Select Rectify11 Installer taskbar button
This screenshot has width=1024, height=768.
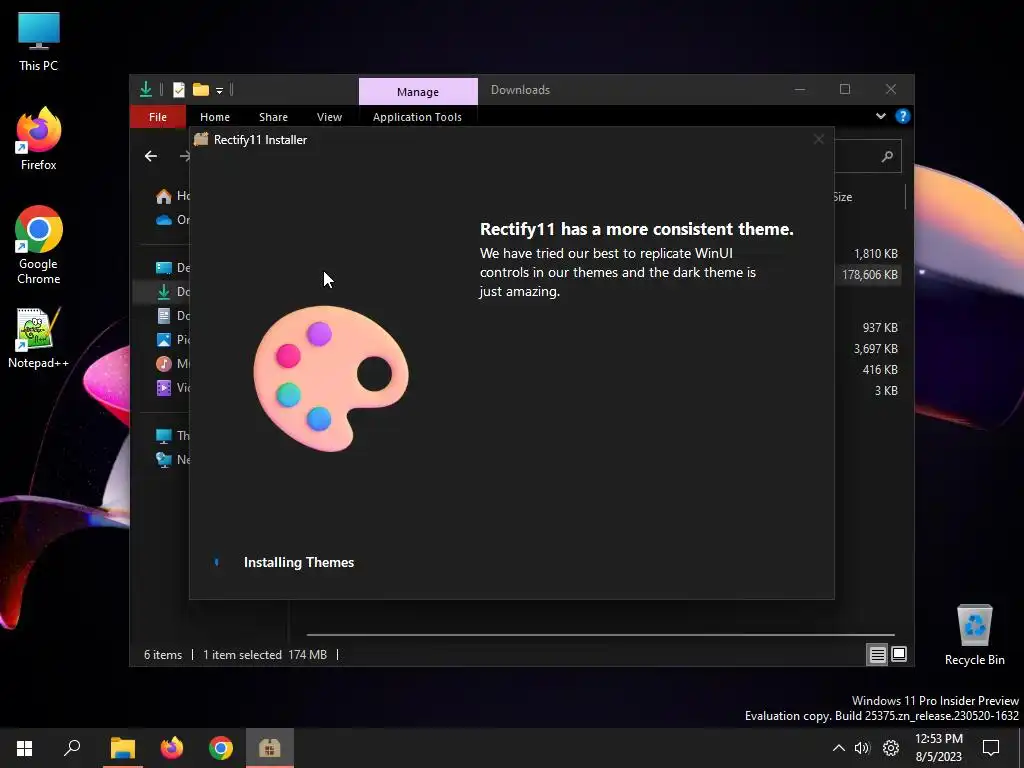click(270, 748)
